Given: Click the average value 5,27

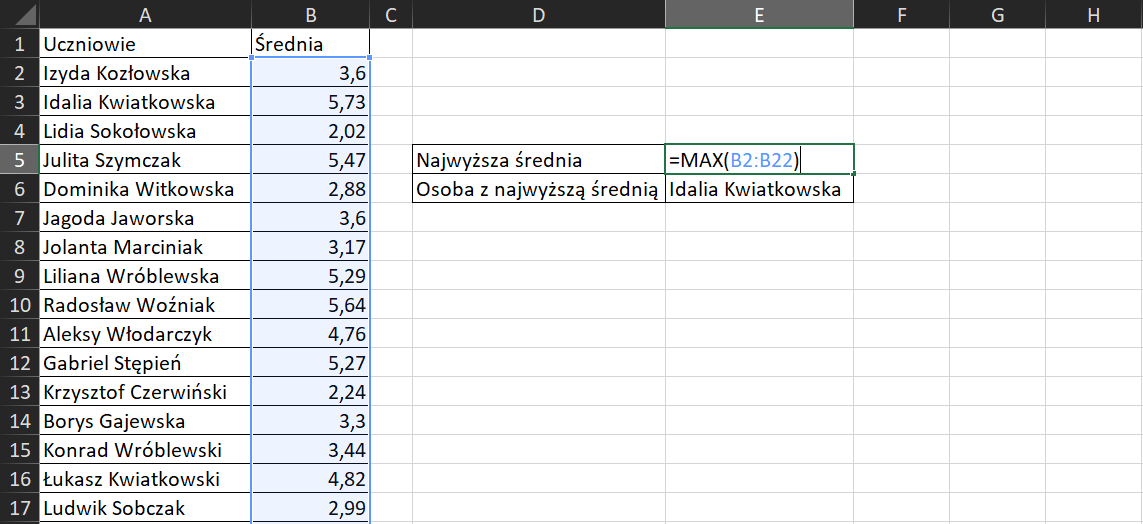Looking at the screenshot, I should [311, 363].
